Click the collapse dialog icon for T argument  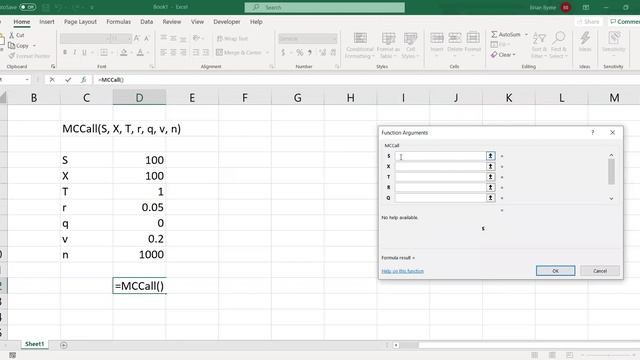click(490, 177)
